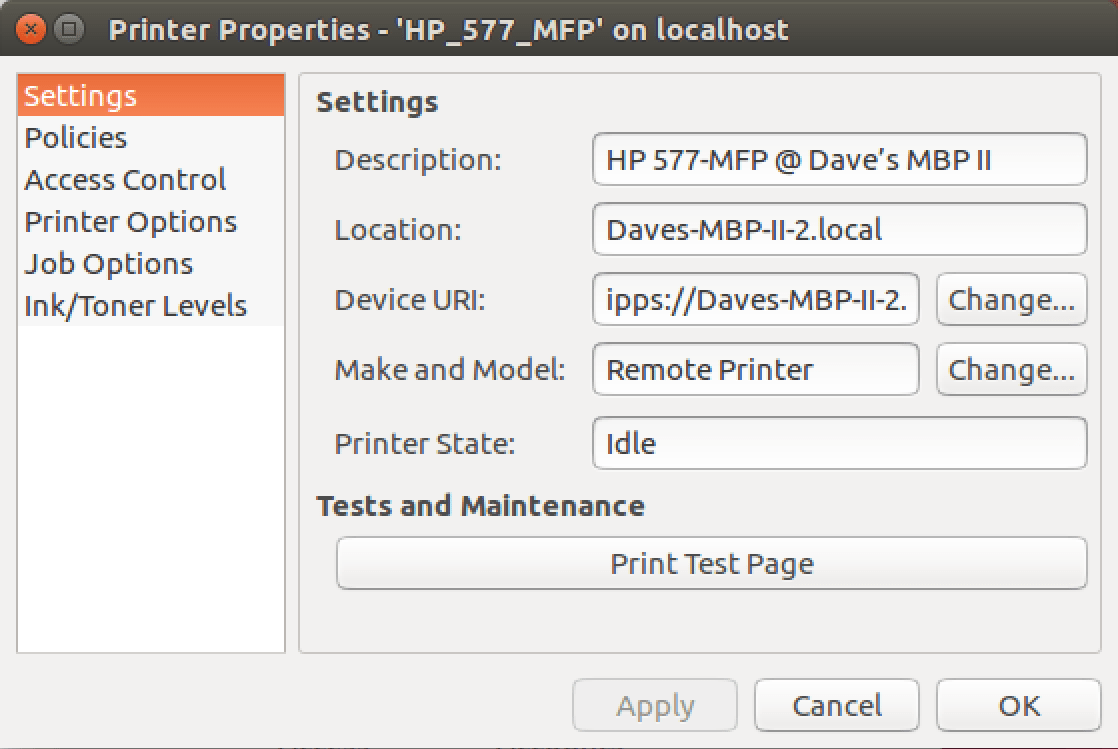Cancel the printer properties dialog
Viewport: 1118px width, 749px height.
836,705
